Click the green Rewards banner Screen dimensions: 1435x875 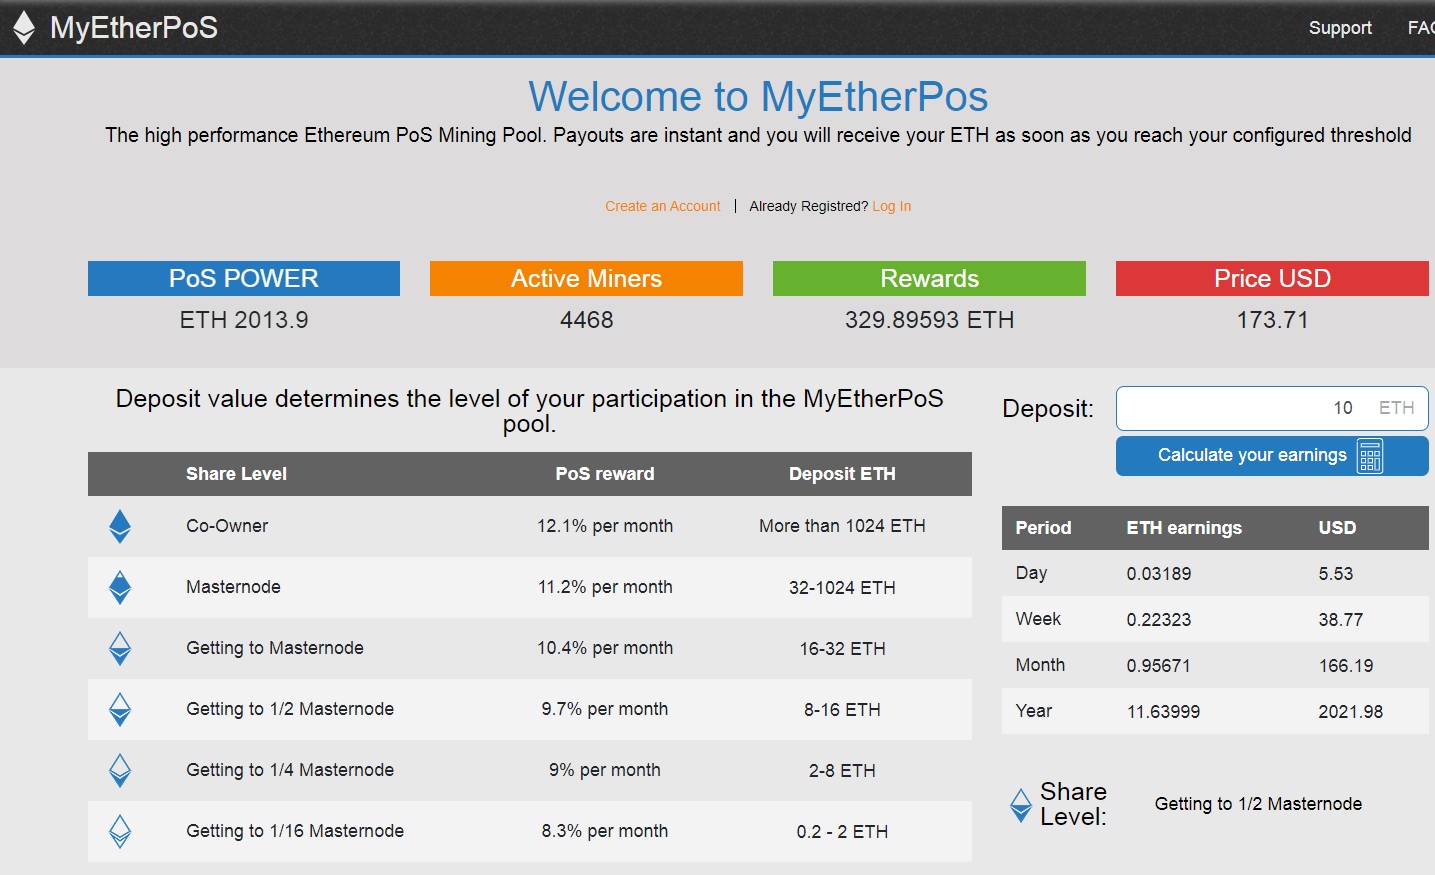click(x=929, y=278)
